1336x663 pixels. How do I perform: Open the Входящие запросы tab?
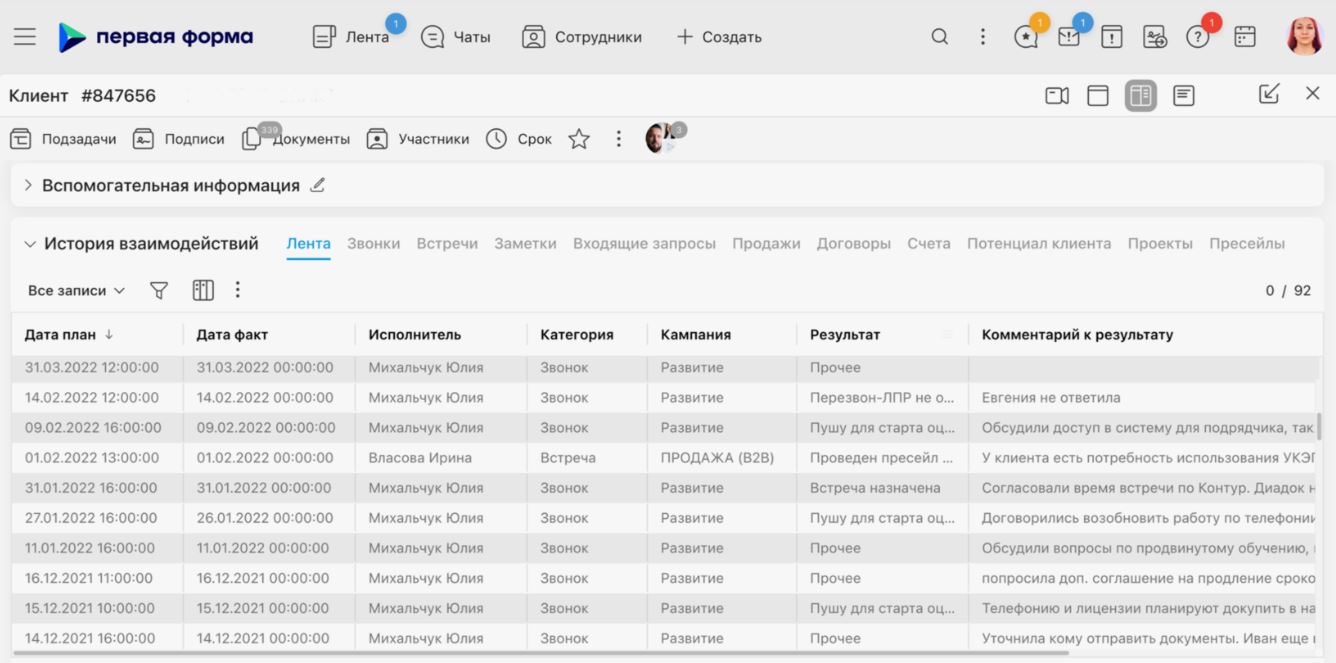644,244
